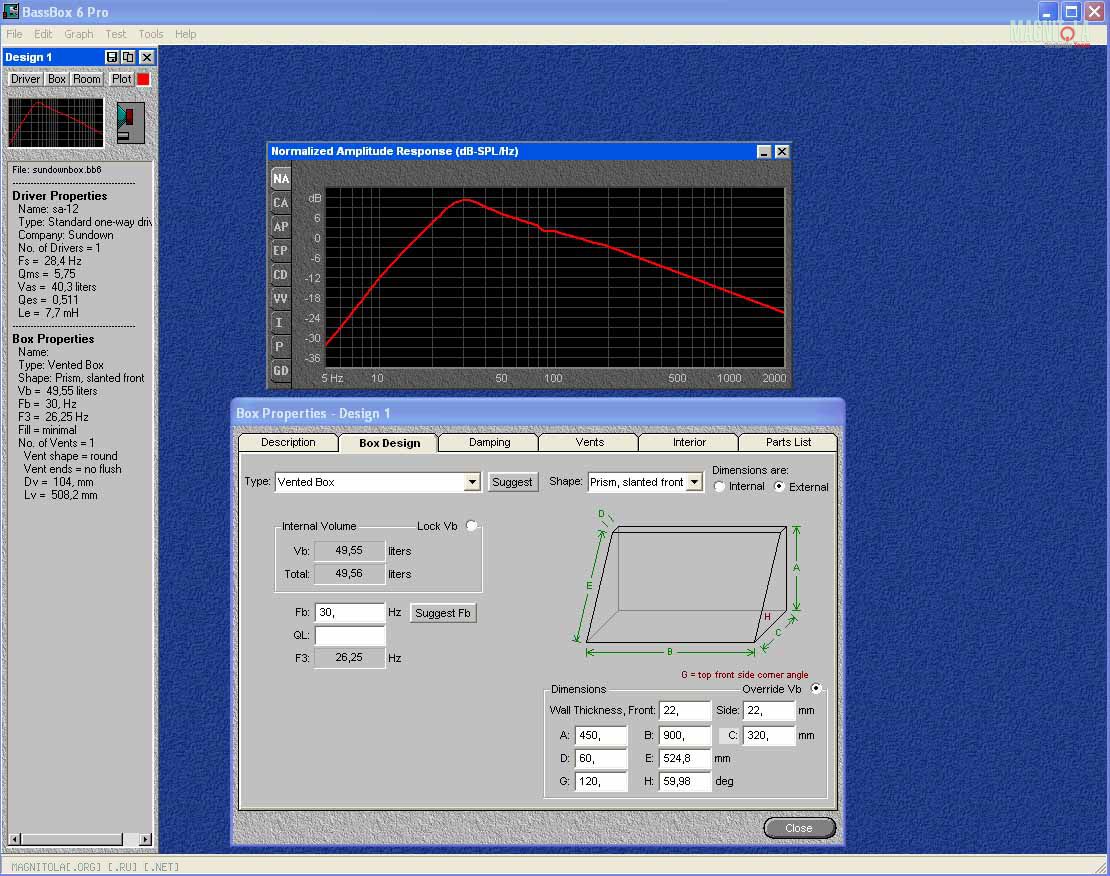This screenshot has height=876, width=1110.
Task: Click the angle G input field
Action: coord(601,782)
